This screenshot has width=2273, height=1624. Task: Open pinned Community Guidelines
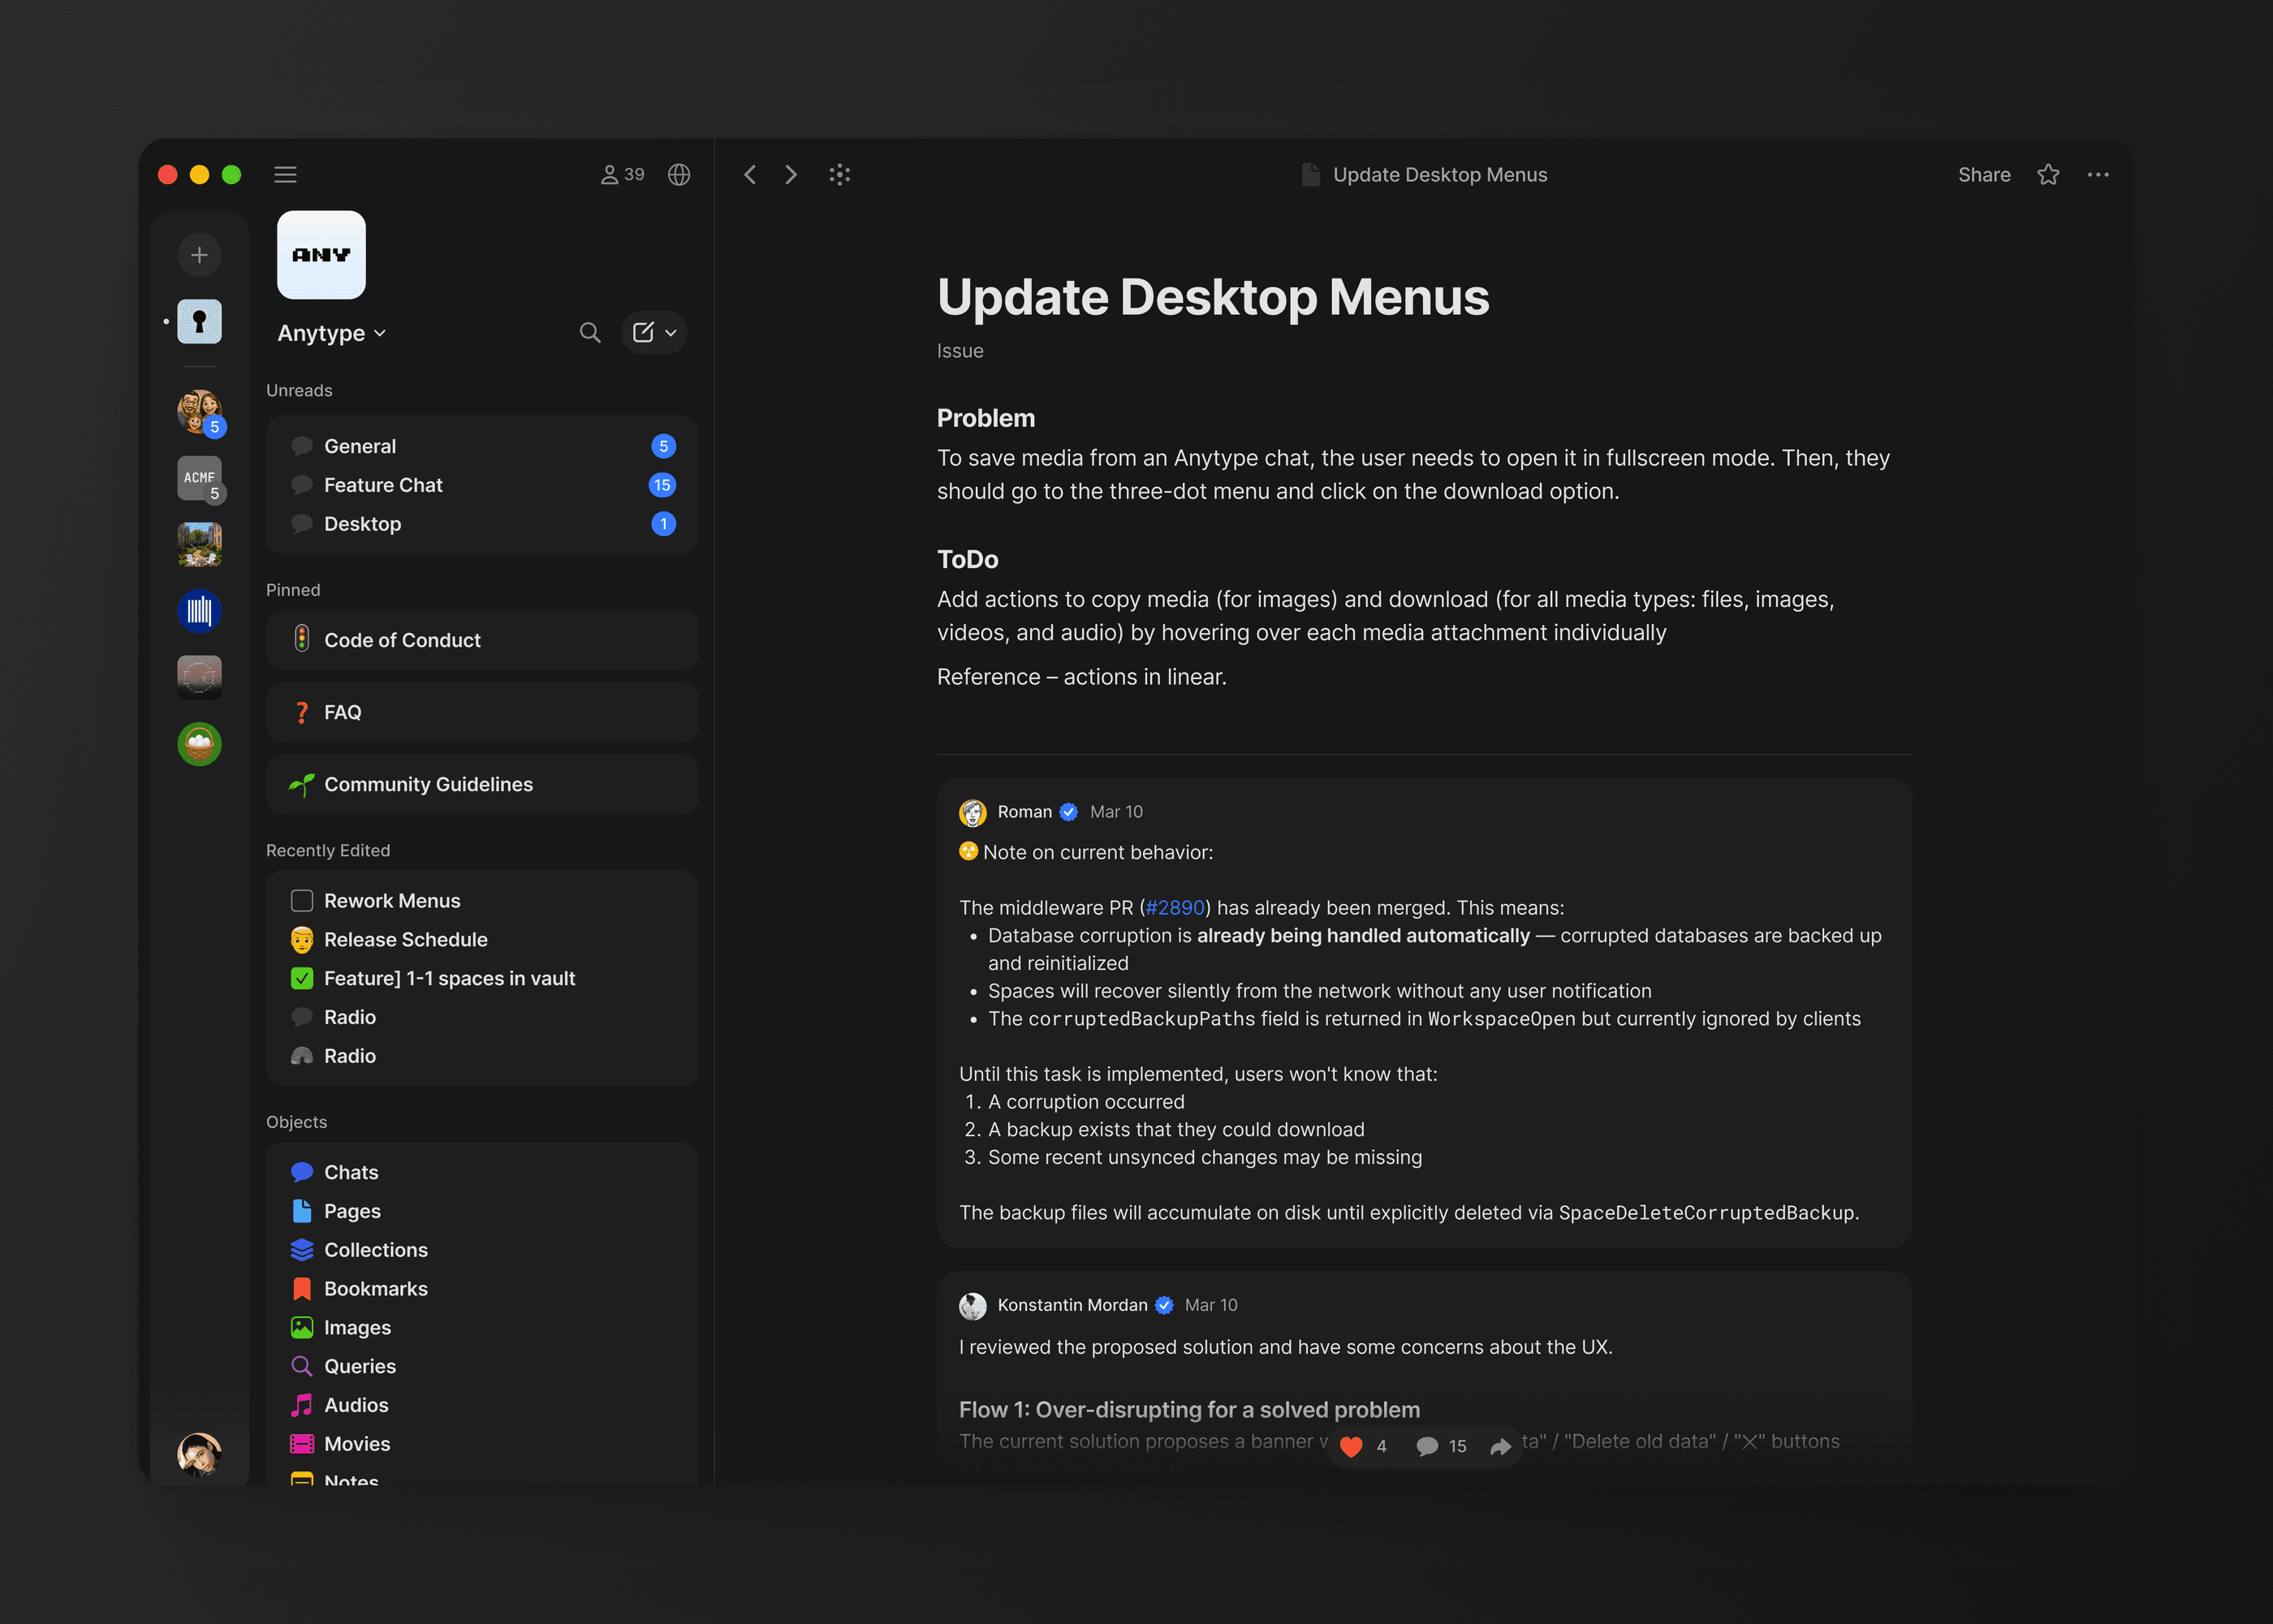click(482, 785)
